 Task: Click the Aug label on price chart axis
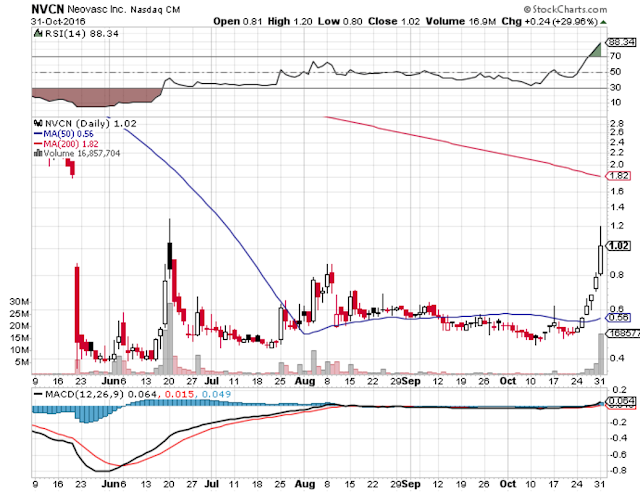[305, 381]
